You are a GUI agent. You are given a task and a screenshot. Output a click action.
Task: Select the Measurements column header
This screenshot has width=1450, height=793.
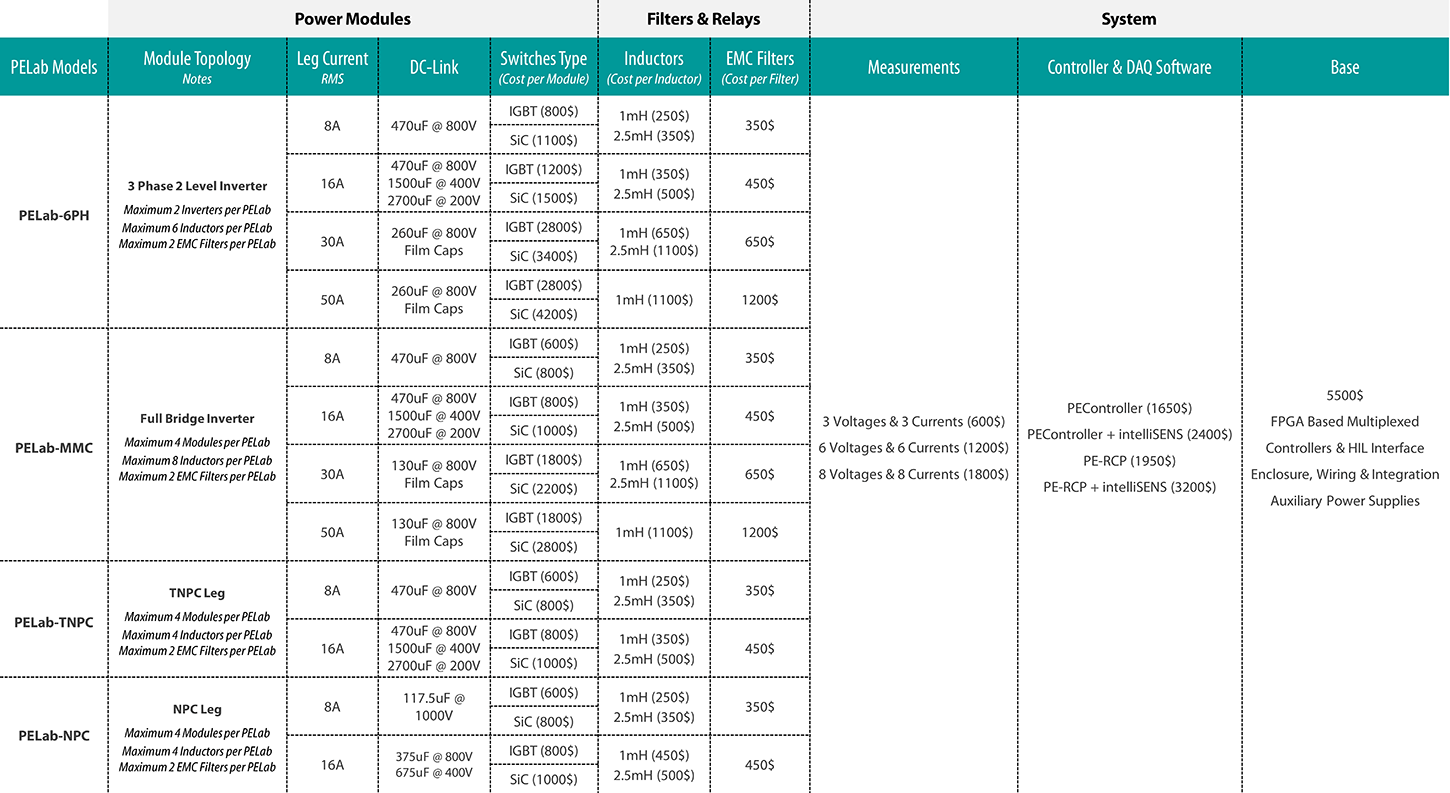[914, 67]
